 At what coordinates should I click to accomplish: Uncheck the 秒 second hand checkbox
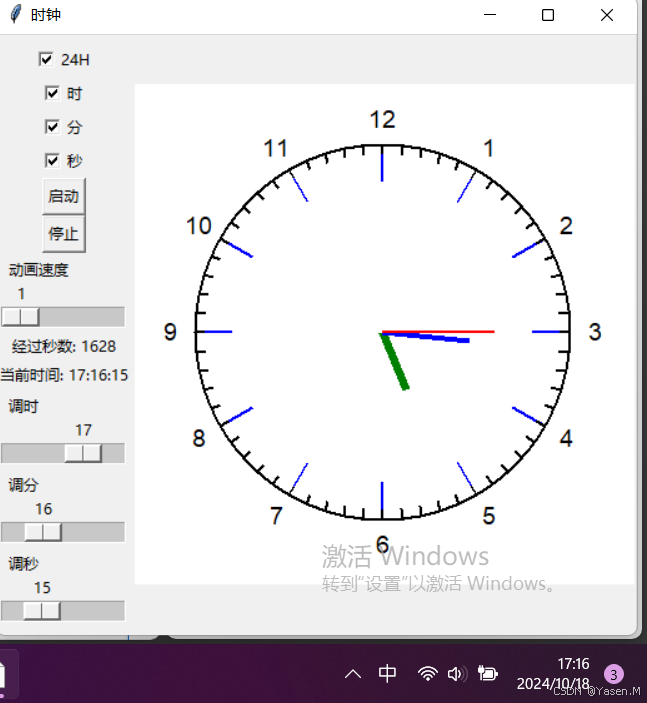click(52, 161)
